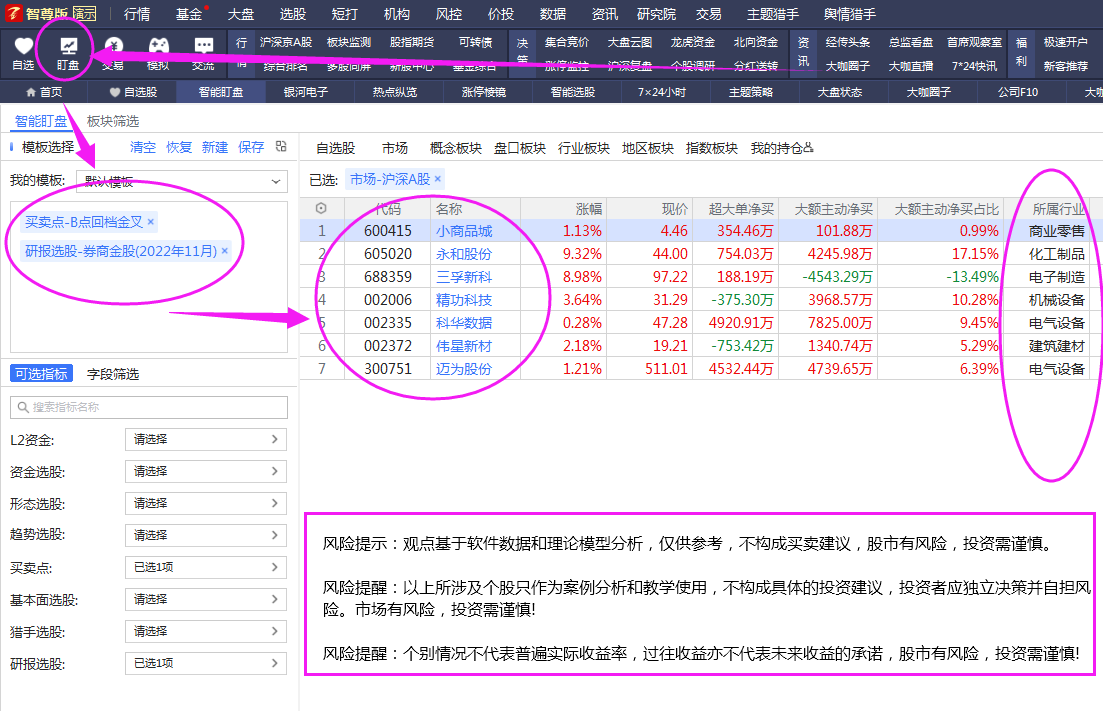Expand the 买卖点 selector

coord(205,568)
